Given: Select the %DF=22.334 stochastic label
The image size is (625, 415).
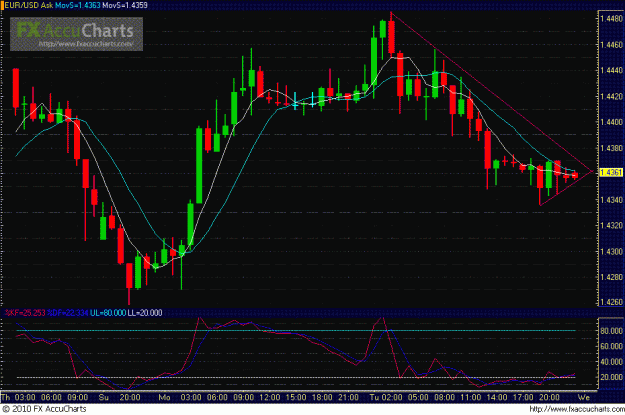Looking at the screenshot, I should coord(67,313).
